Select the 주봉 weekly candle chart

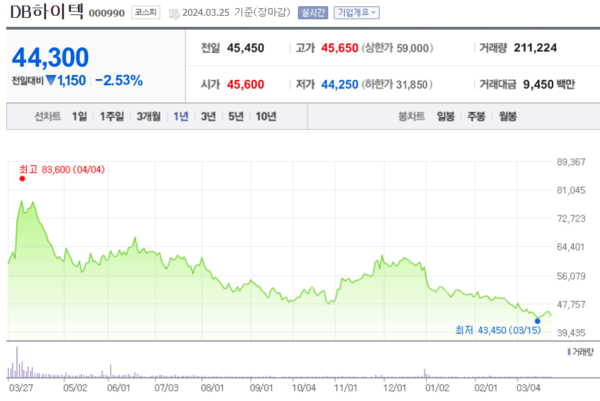click(x=477, y=117)
